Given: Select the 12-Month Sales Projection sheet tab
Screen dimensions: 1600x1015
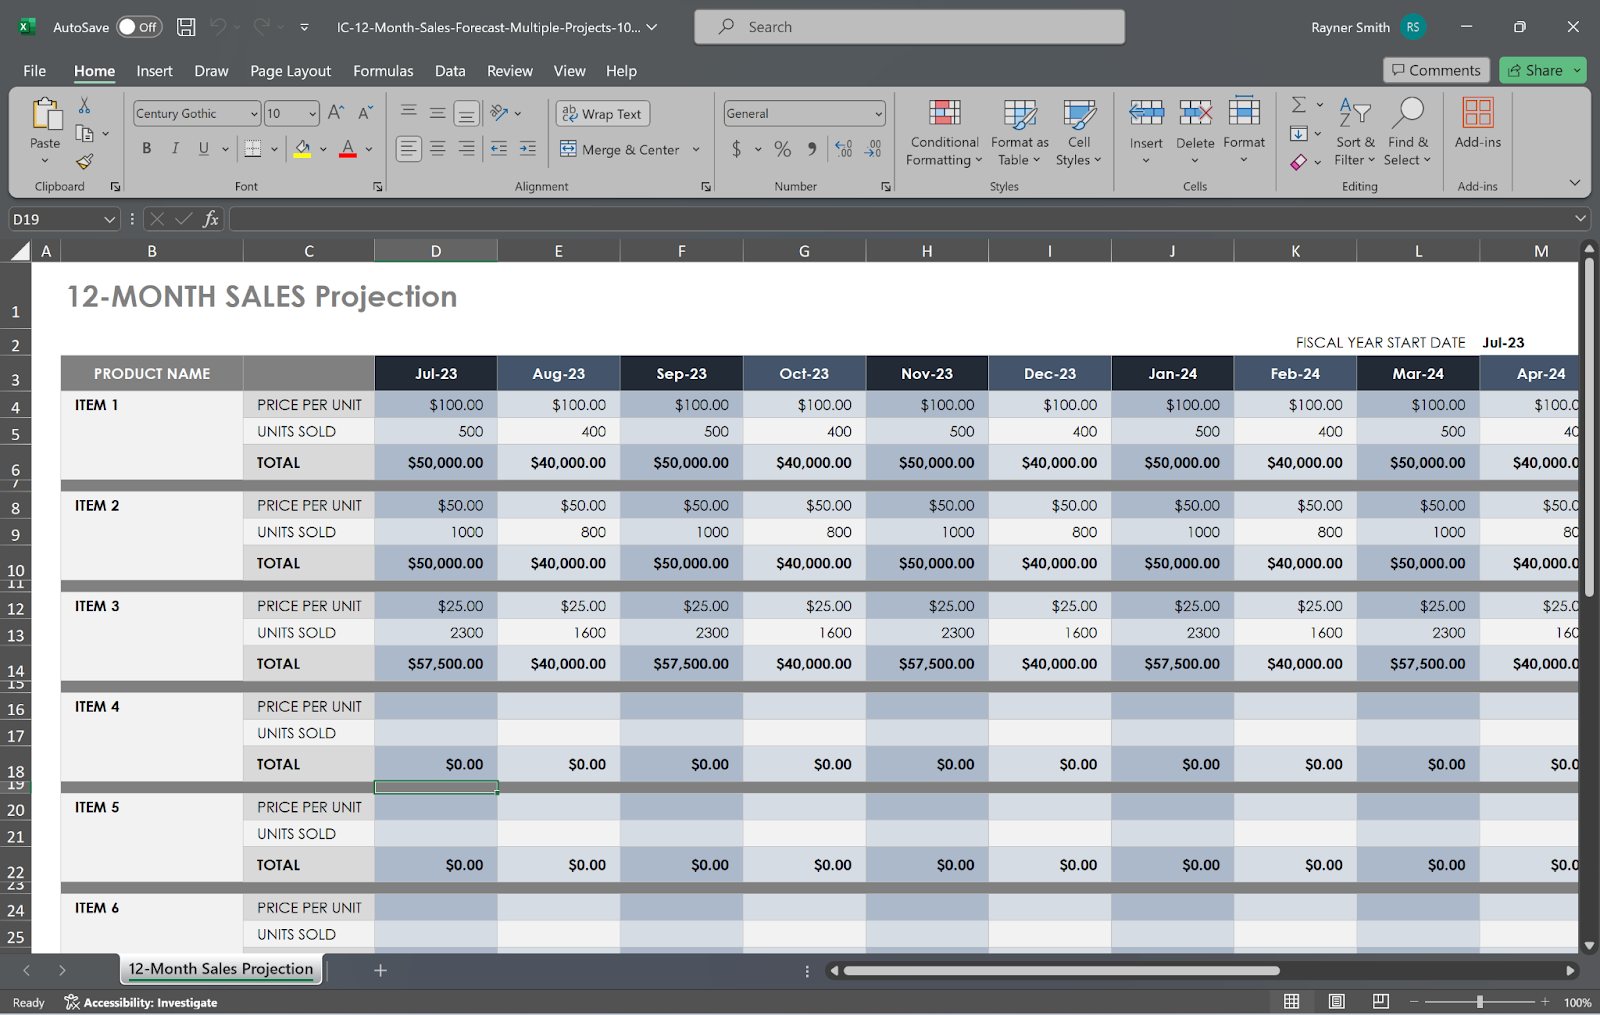Looking at the screenshot, I should pyautogui.click(x=221, y=969).
